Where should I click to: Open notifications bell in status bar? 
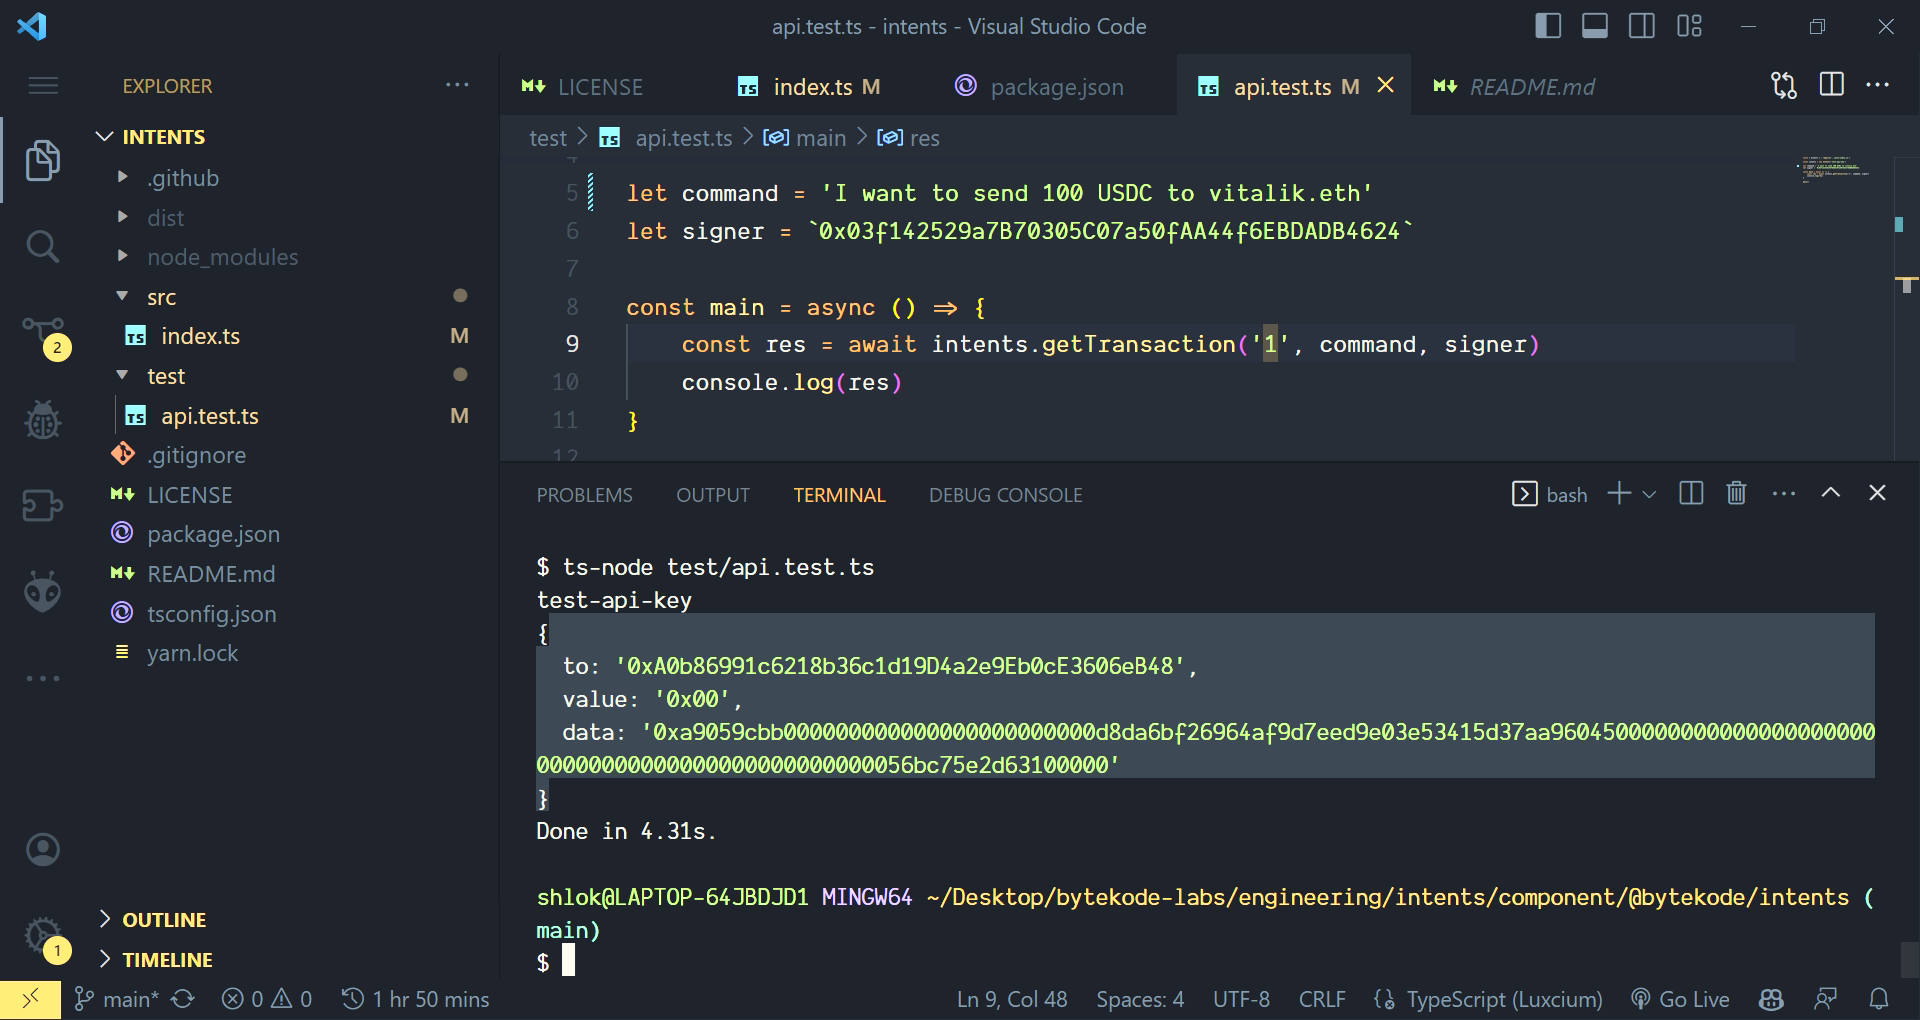pyautogui.click(x=1879, y=999)
